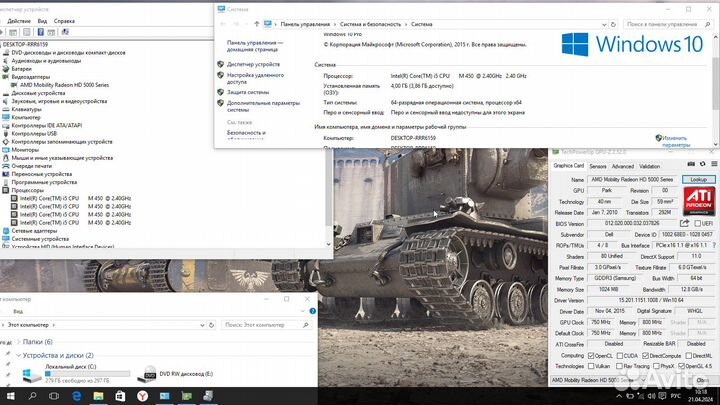Viewport: 720px width, 405px height.
Task: Open Действие menu in Device Manager
Action: pos(19,21)
